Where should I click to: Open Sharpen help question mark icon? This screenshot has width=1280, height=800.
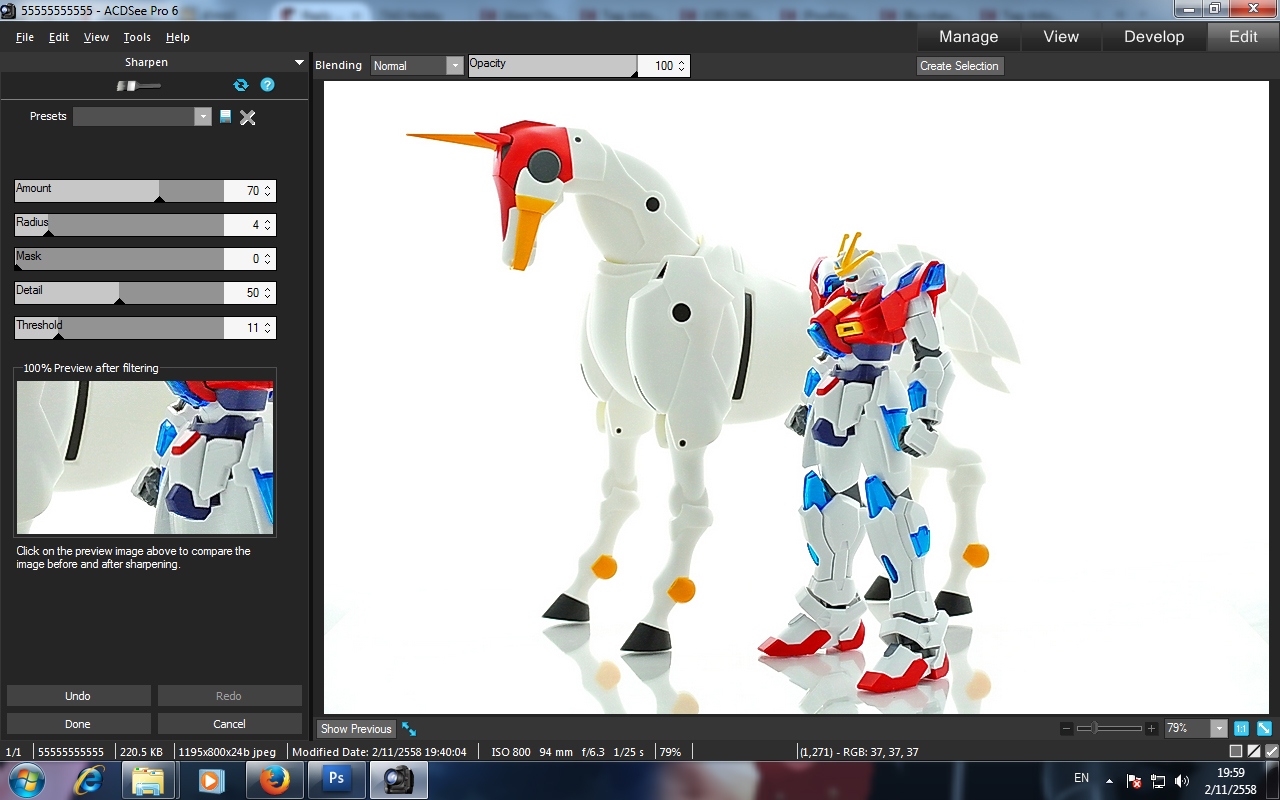[x=267, y=85]
